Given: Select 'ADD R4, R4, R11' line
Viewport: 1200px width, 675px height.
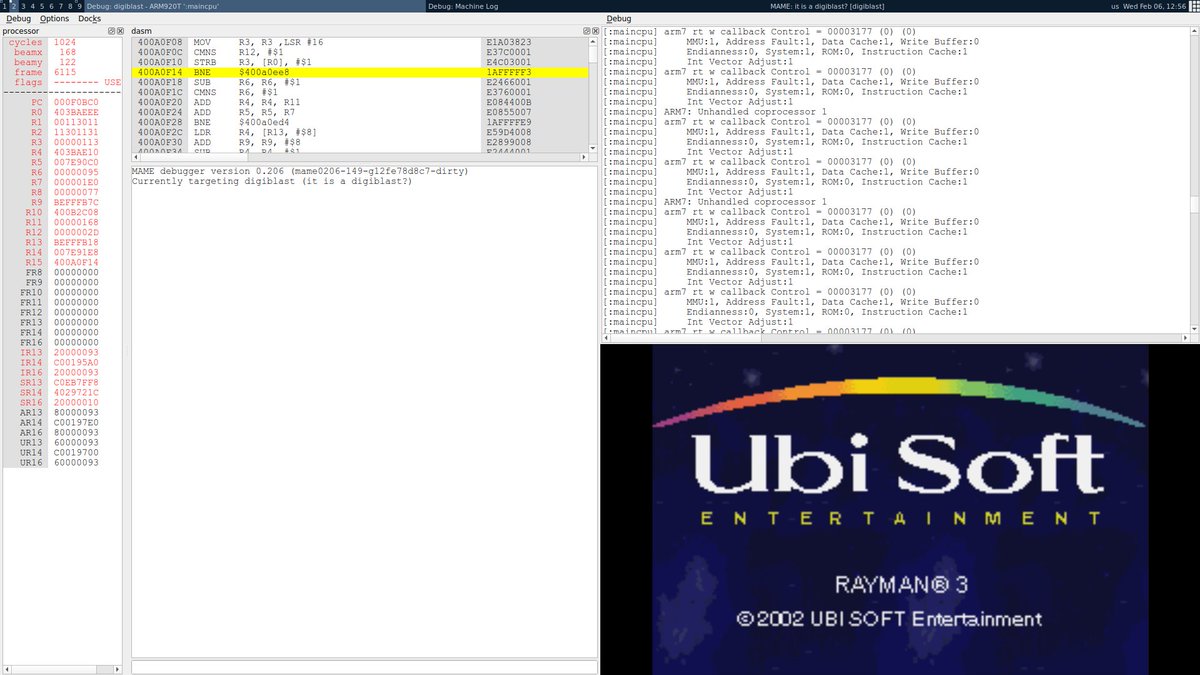Looking at the screenshot, I should point(360,103).
